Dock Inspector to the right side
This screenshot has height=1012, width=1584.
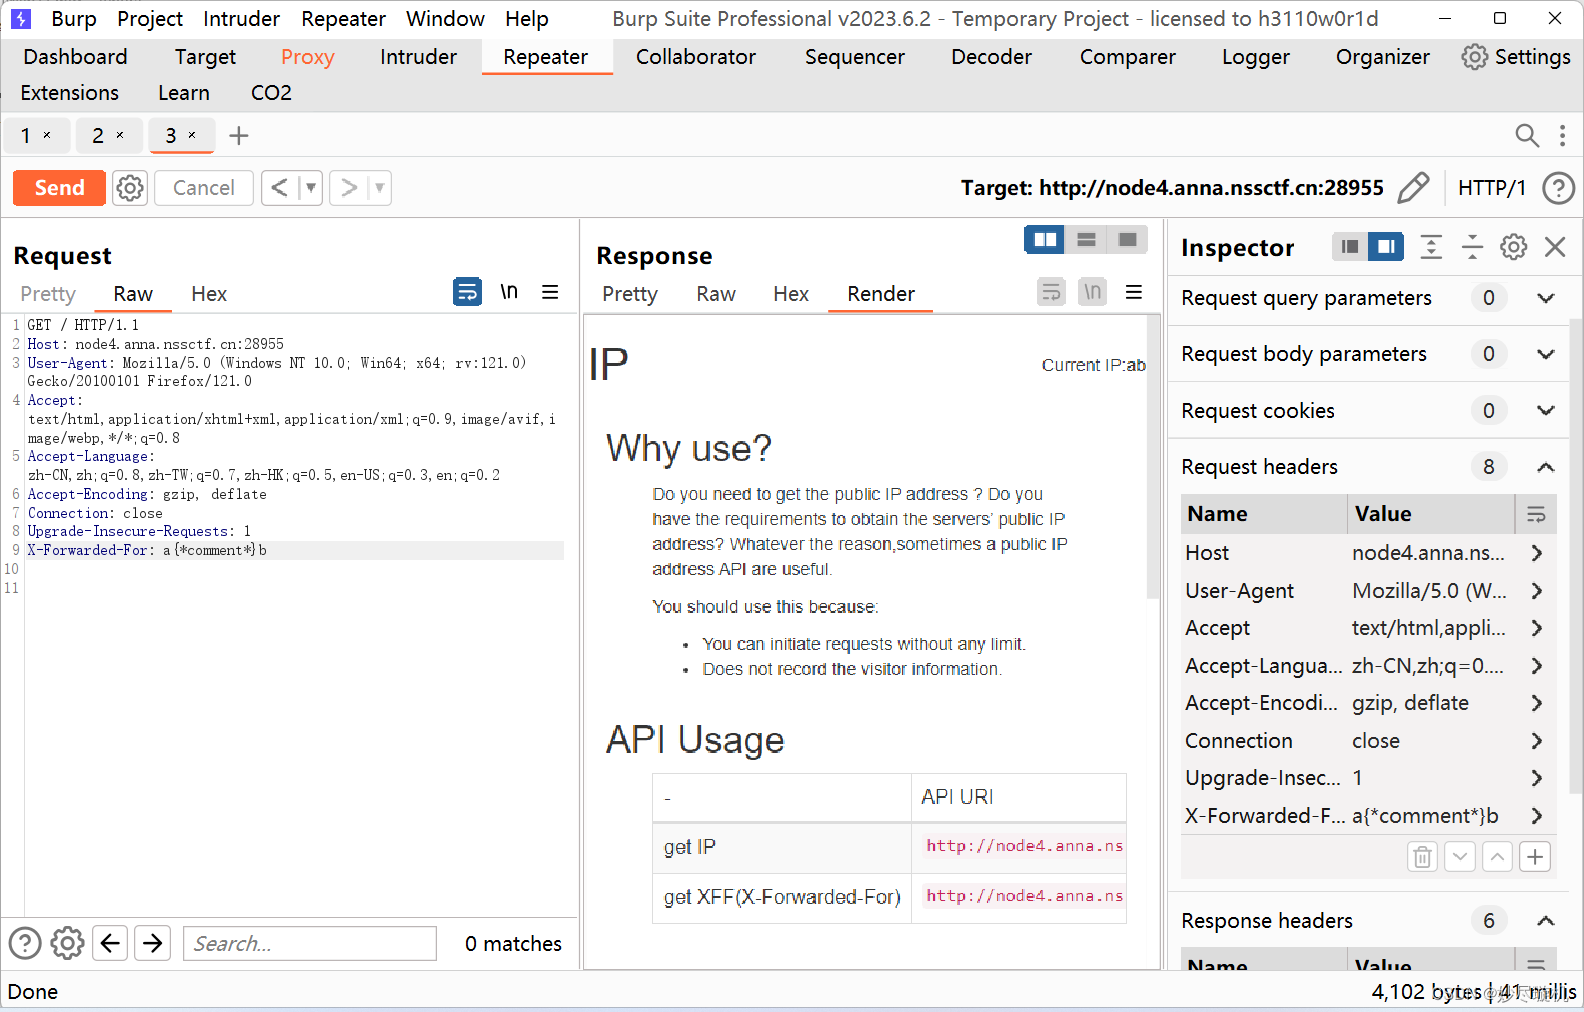[1386, 247]
